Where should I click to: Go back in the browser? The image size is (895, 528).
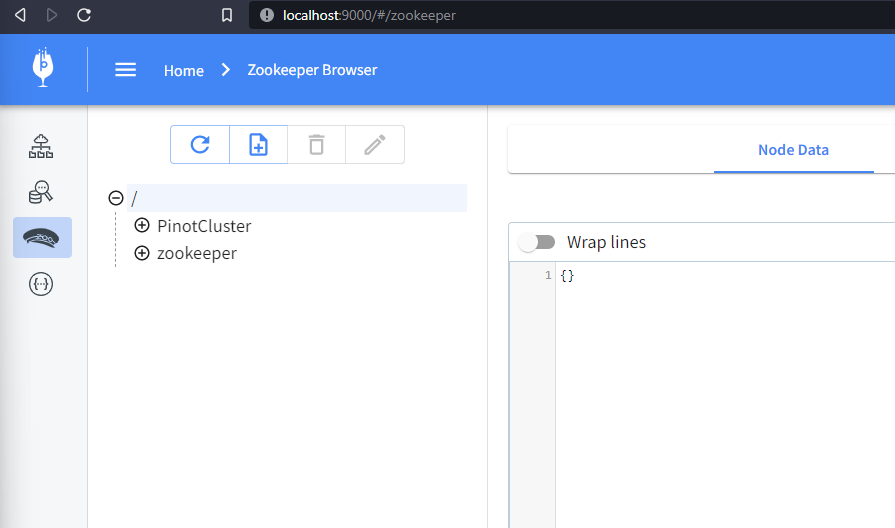pos(21,15)
